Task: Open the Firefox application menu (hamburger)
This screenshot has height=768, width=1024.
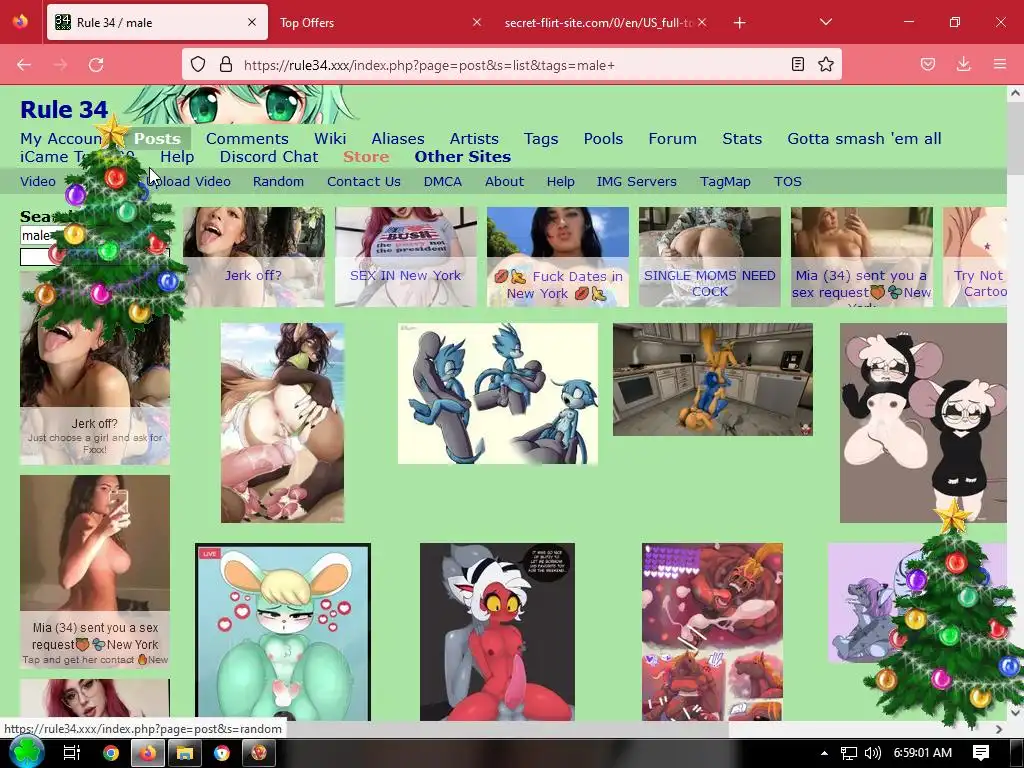Action: pyautogui.click(x=1000, y=64)
